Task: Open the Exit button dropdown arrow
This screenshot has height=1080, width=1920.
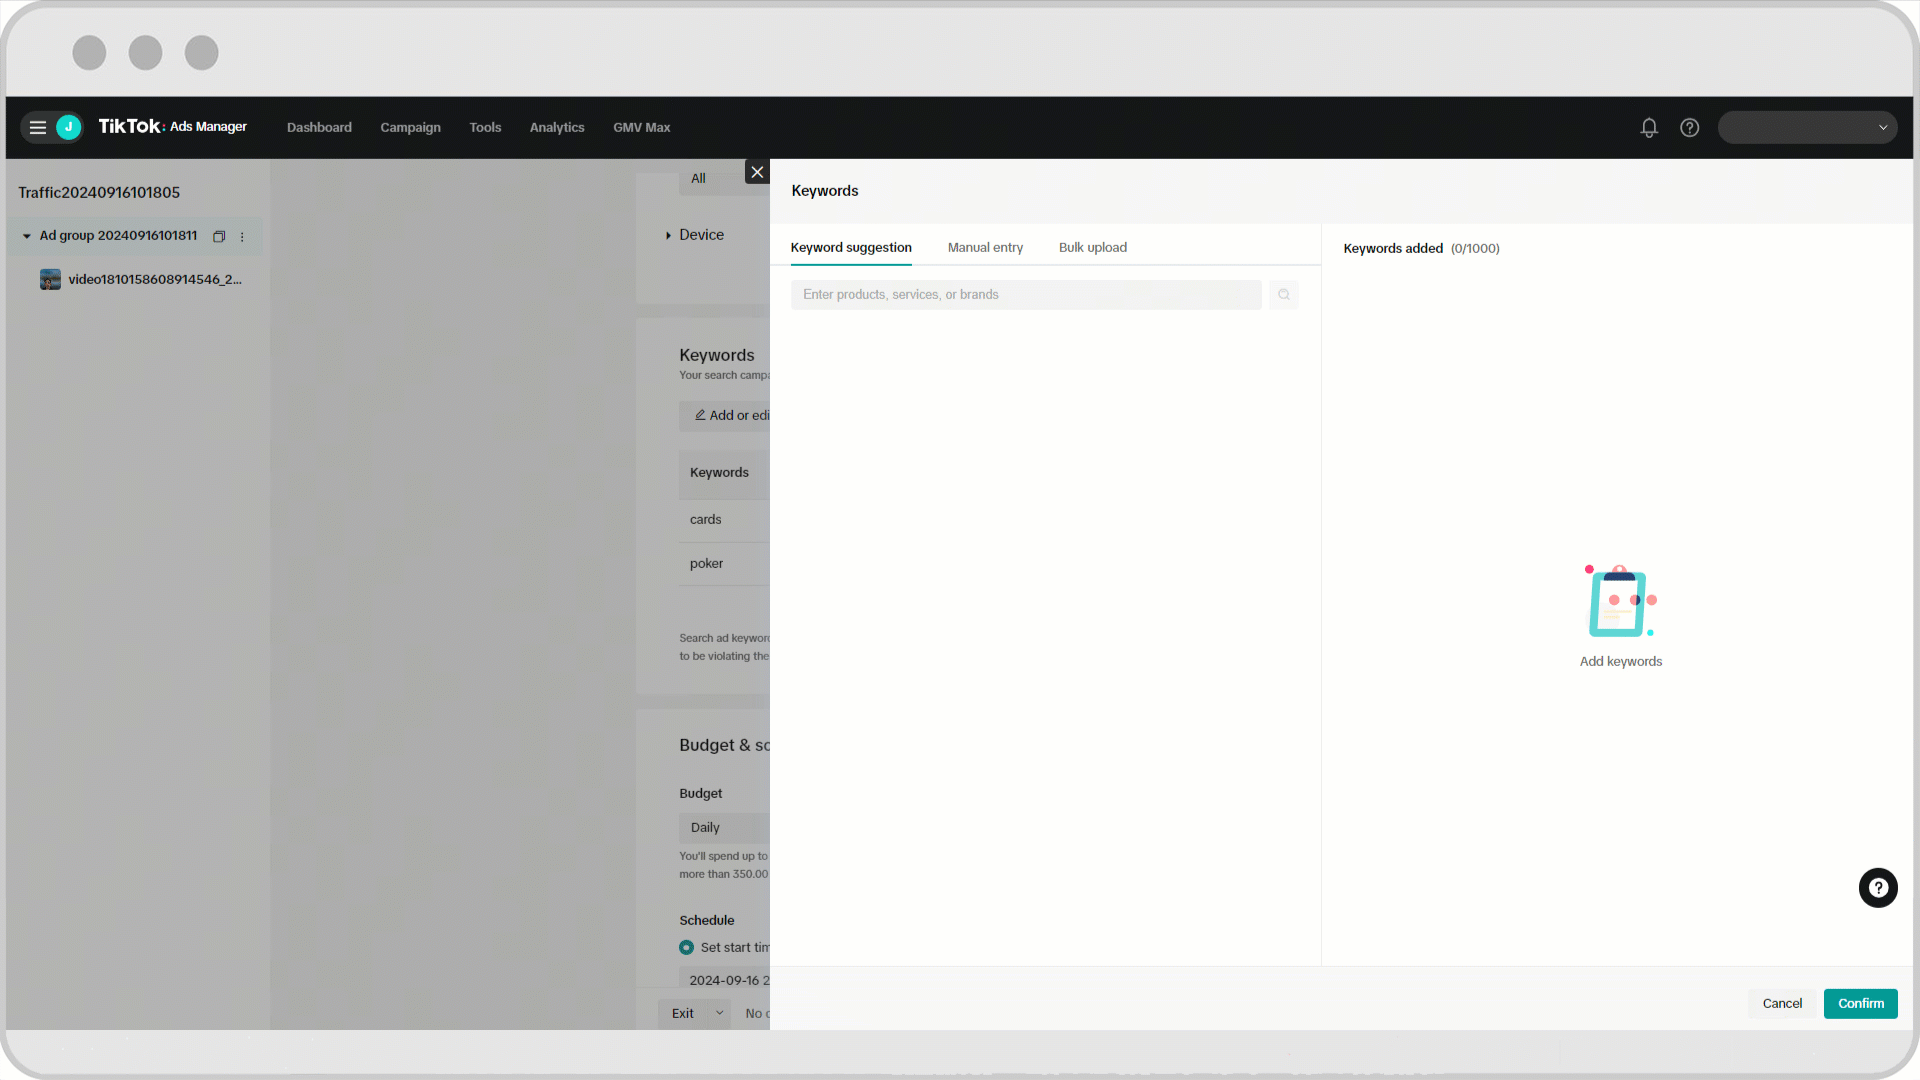Action: coord(719,1013)
